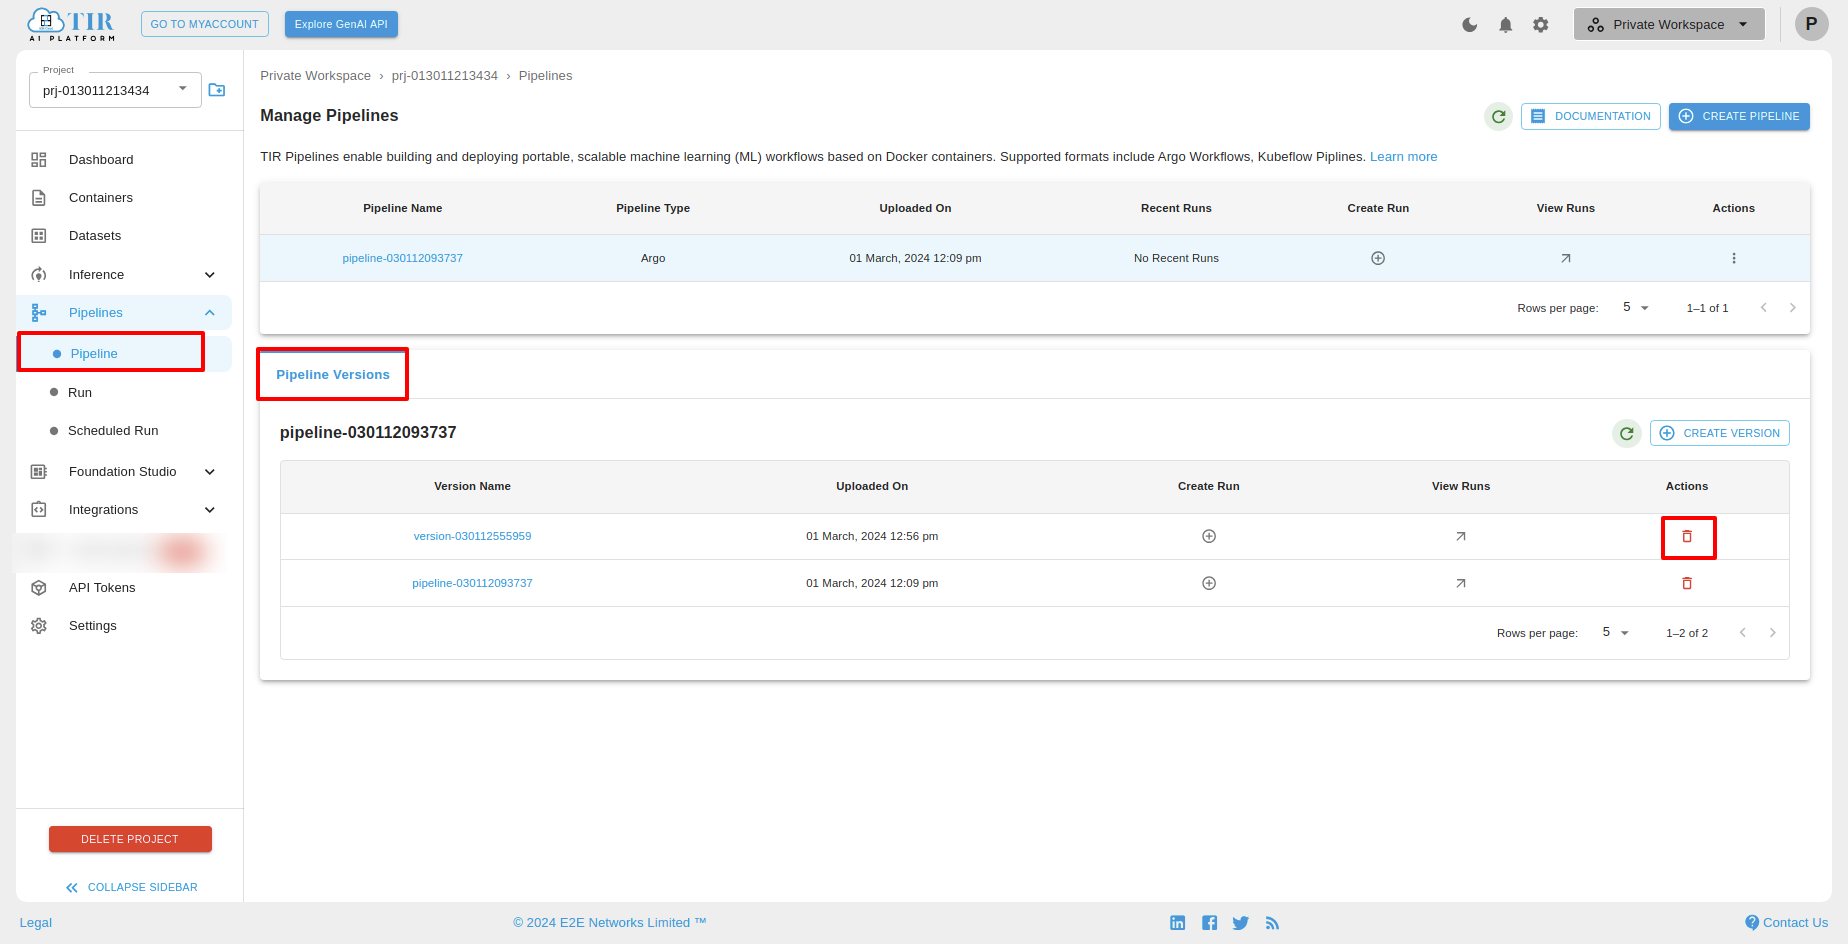Collapse the Pipelines sidebar section
The width and height of the screenshot is (1848, 944).
click(x=210, y=313)
